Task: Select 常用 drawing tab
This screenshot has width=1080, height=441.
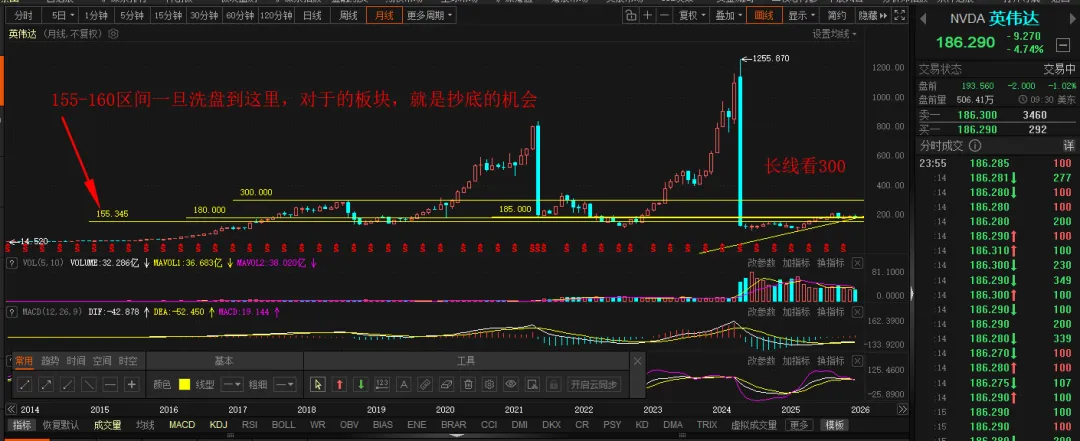Action: [x=23, y=361]
